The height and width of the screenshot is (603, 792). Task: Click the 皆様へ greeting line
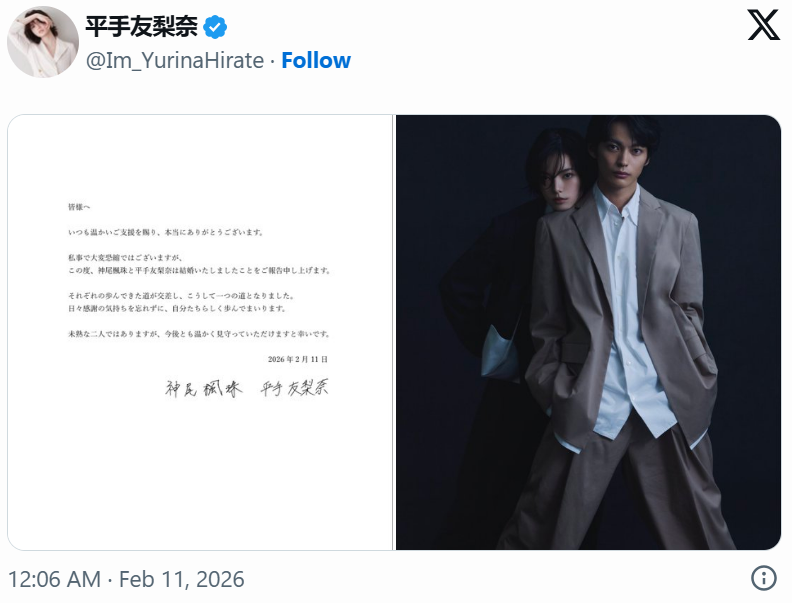[x=79, y=207]
